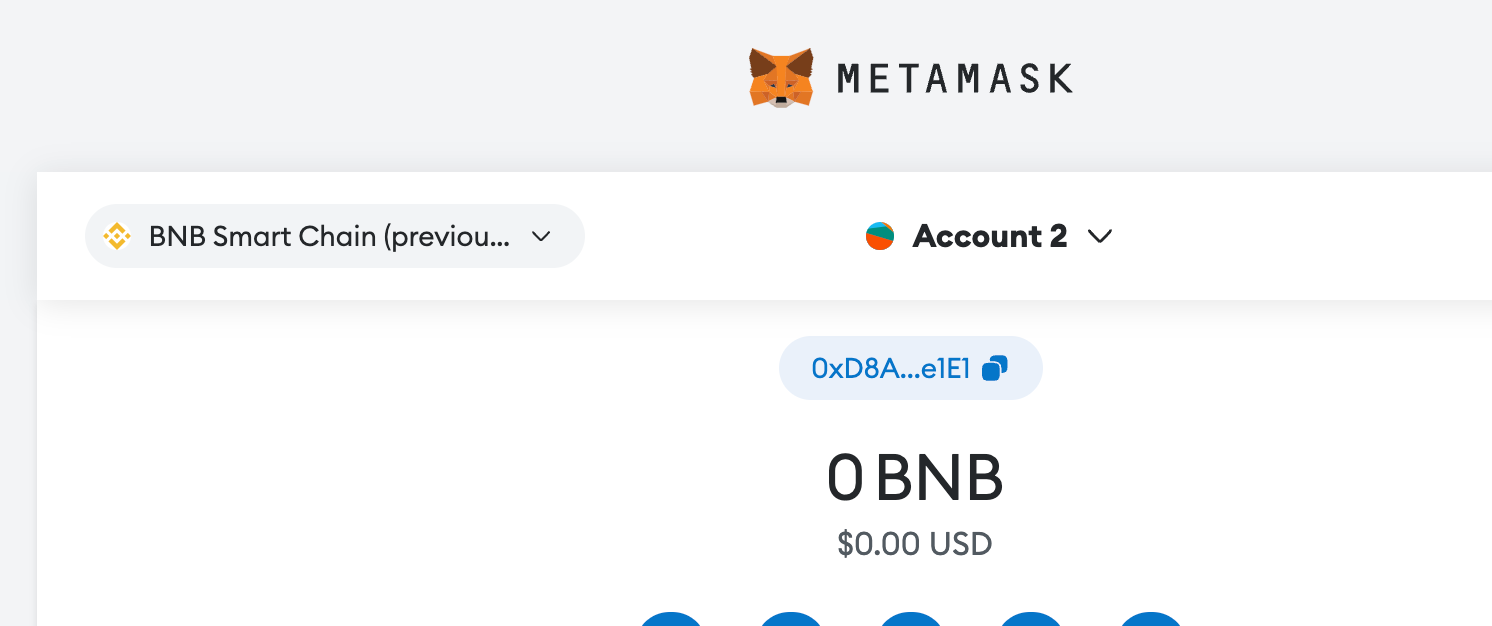Screen dimensions: 1492x626
Task: Select Account 2 in the header
Action: tap(989, 236)
